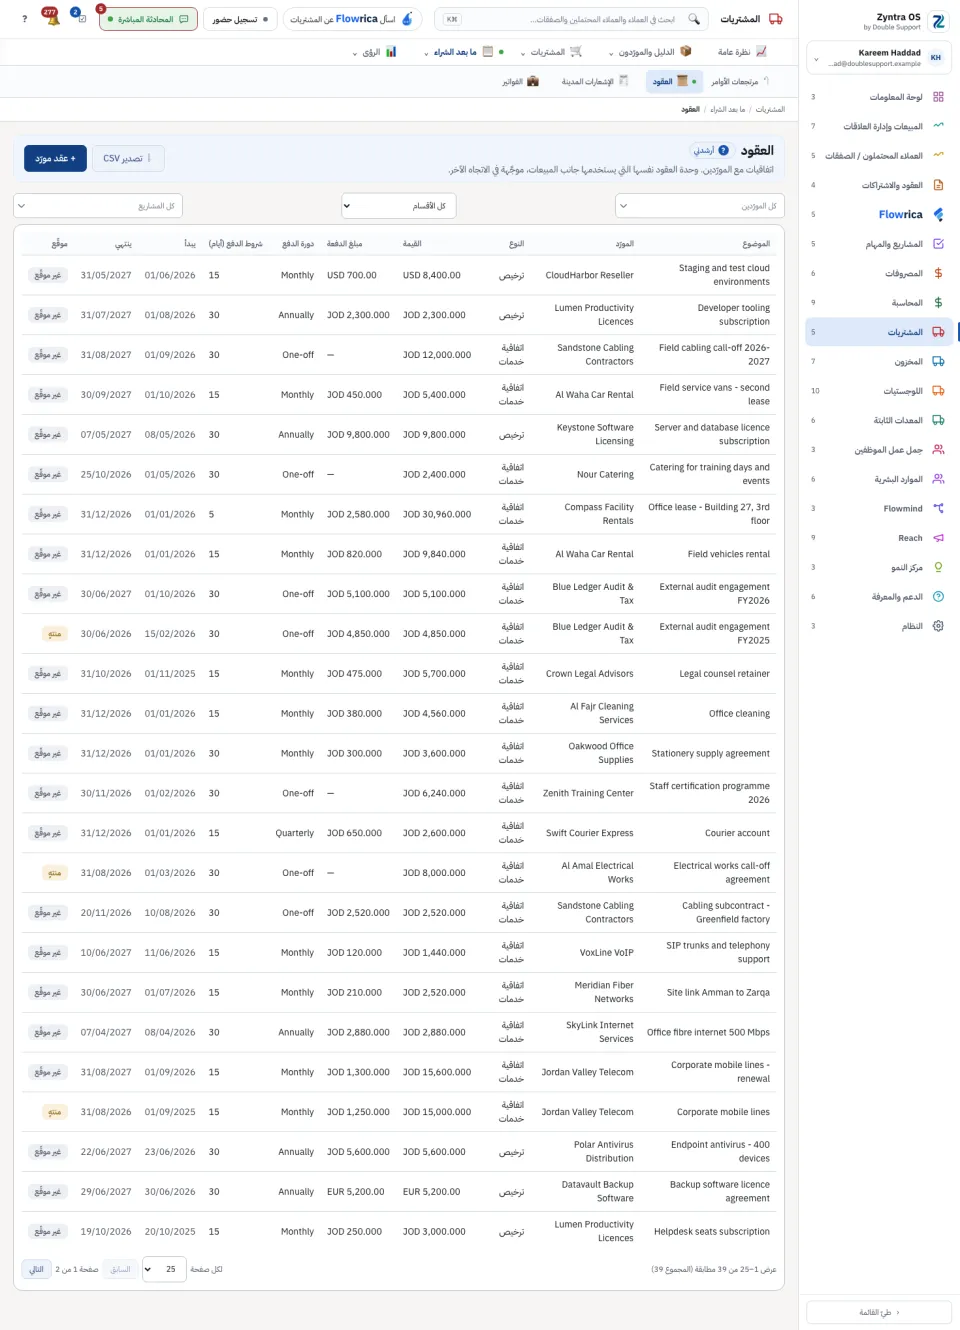Screen dimensions: 960x1330
Task: Open اللوجستيات logistics in sidebar
Action: tap(879, 391)
